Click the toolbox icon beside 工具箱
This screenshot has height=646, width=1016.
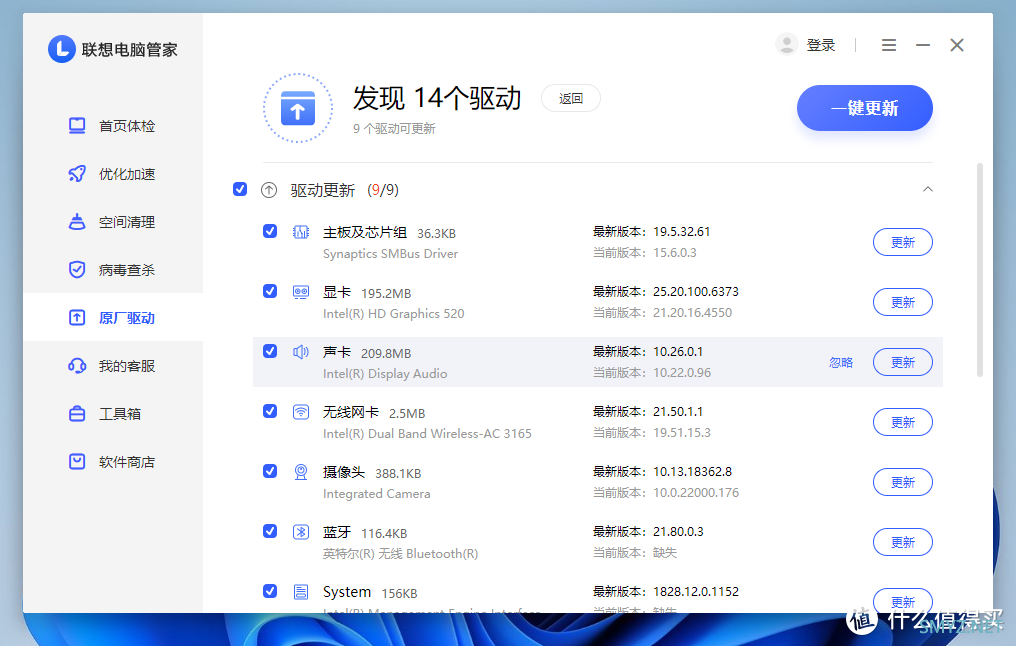[x=77, y=413]
